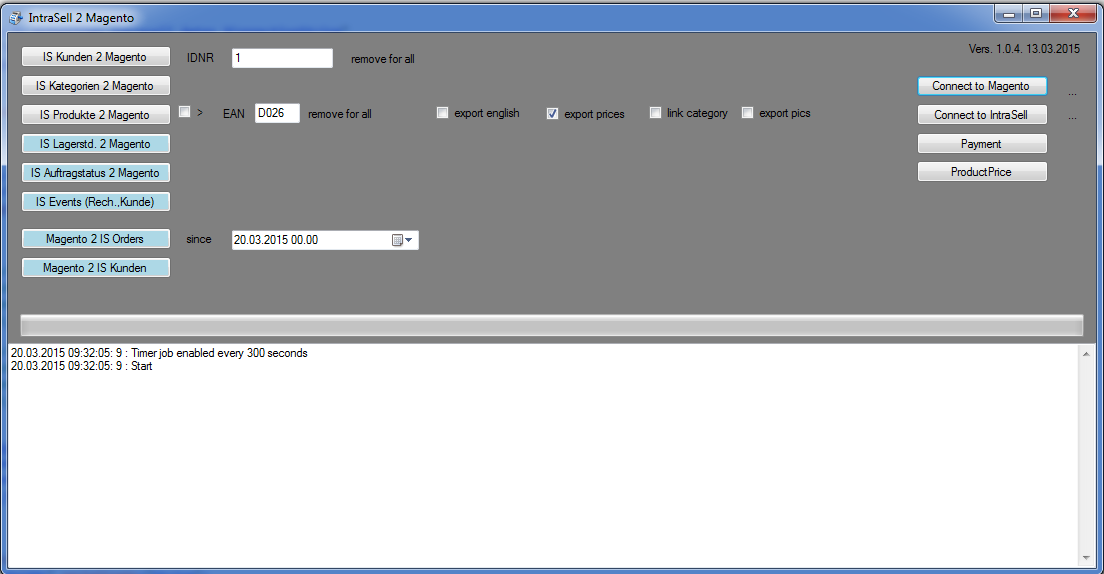Click the progress bar

click(552, 325)
